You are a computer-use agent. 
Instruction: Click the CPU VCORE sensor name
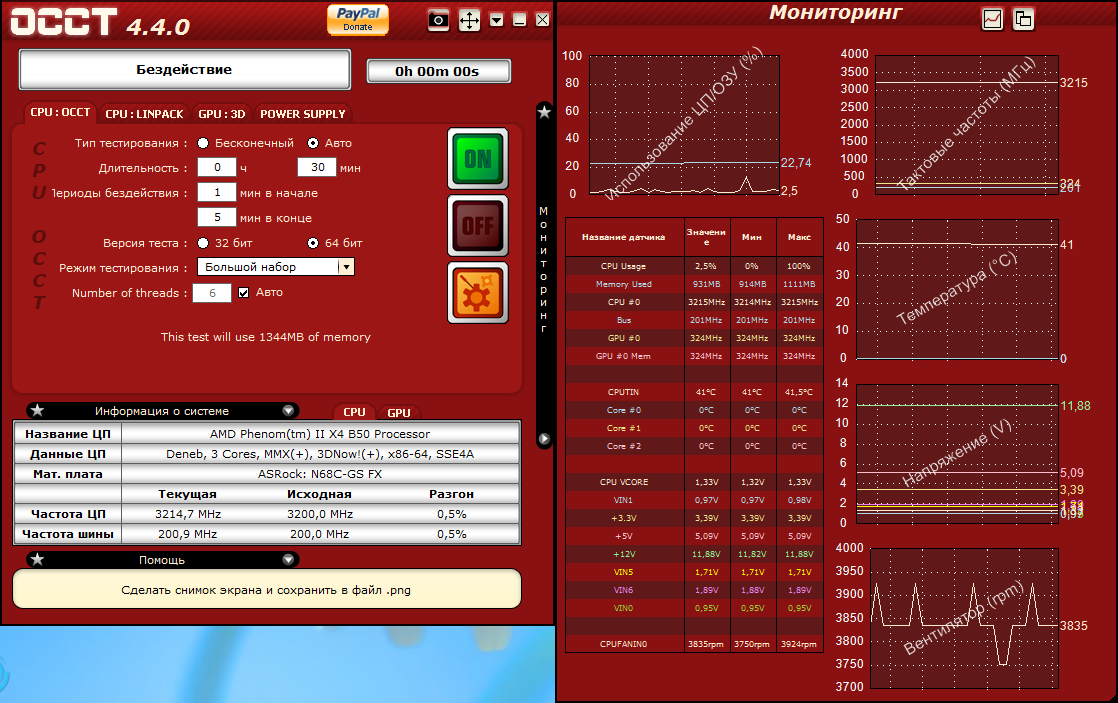pyautogui.click(x=624, y=482)
